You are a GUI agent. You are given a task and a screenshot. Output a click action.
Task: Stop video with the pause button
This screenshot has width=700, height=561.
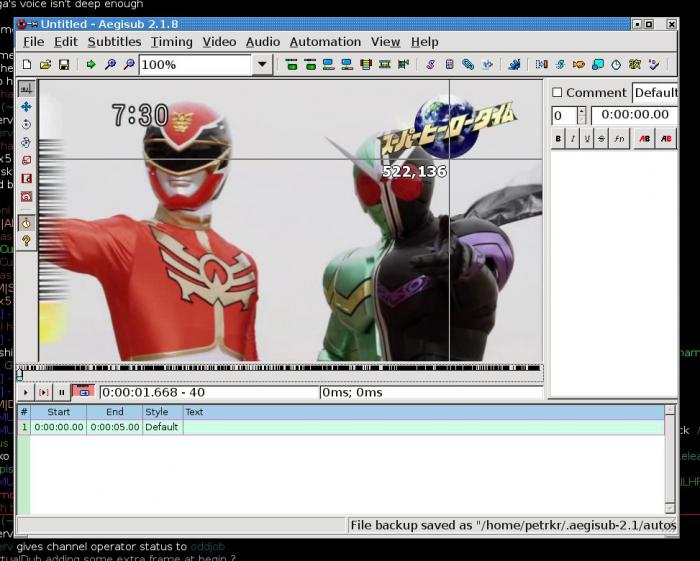click(62, 393)
